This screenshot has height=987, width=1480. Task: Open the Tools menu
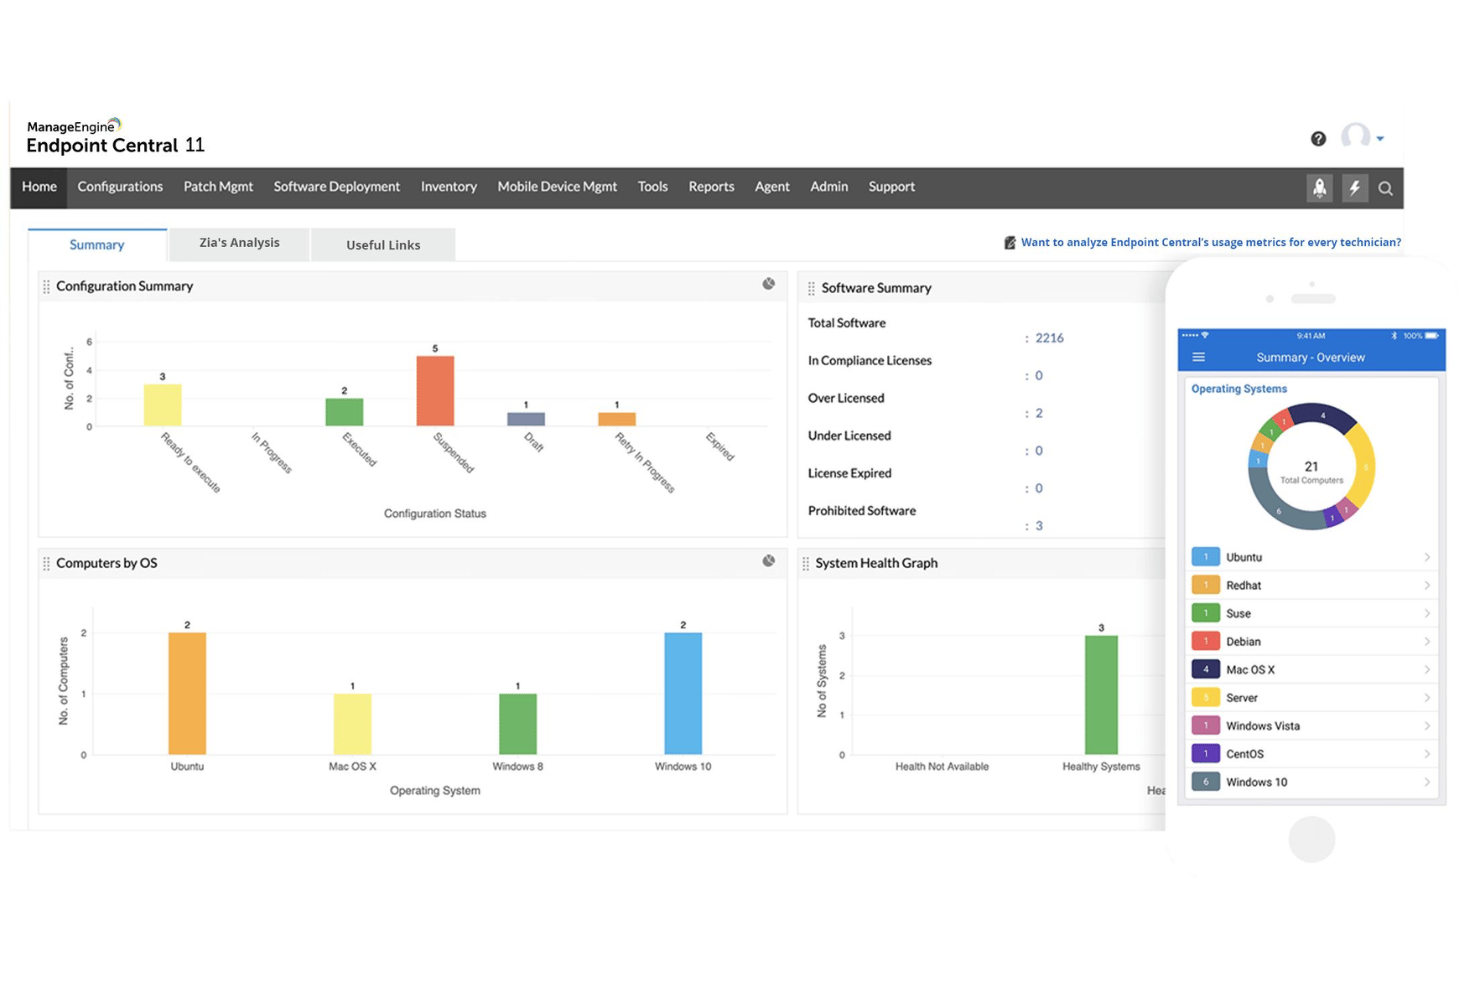(x=653, y=187)
